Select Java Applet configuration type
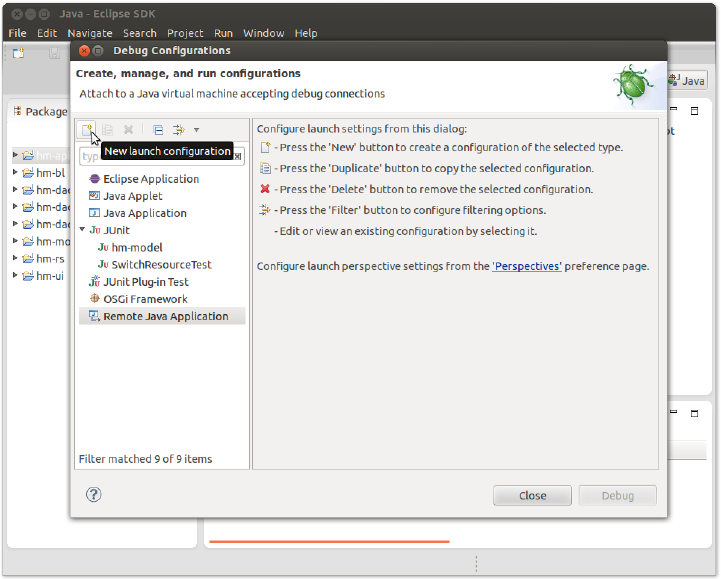The image size is (721, 579). pyautogui.click(x=133, y=196)
